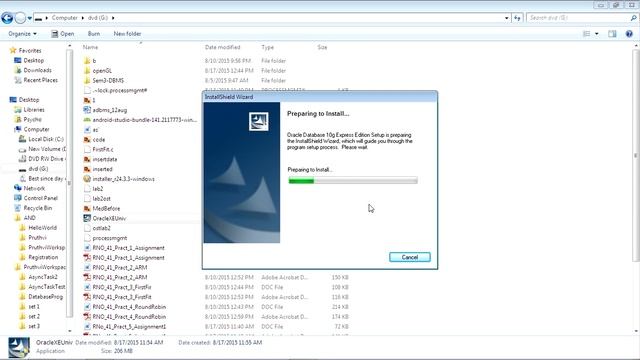
Task: Change your view with the view icon
Action: 587,34
